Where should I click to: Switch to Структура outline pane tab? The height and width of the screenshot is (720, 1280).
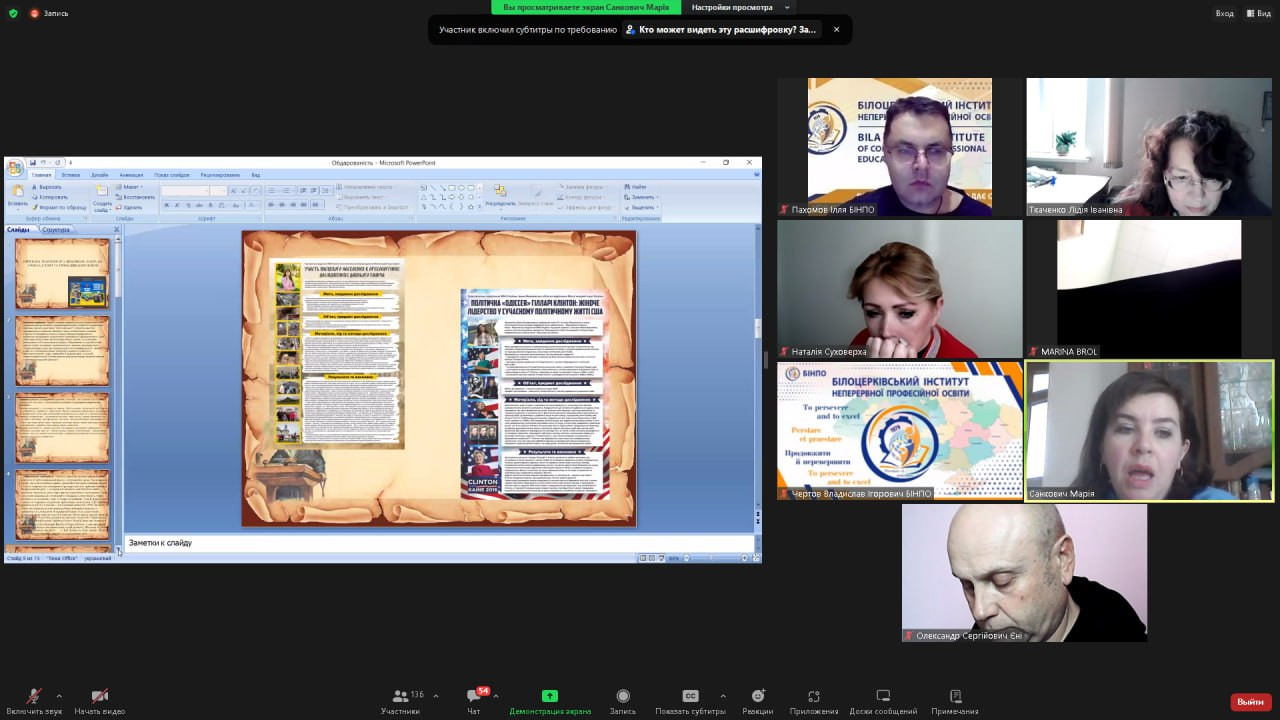pos(56,229)
